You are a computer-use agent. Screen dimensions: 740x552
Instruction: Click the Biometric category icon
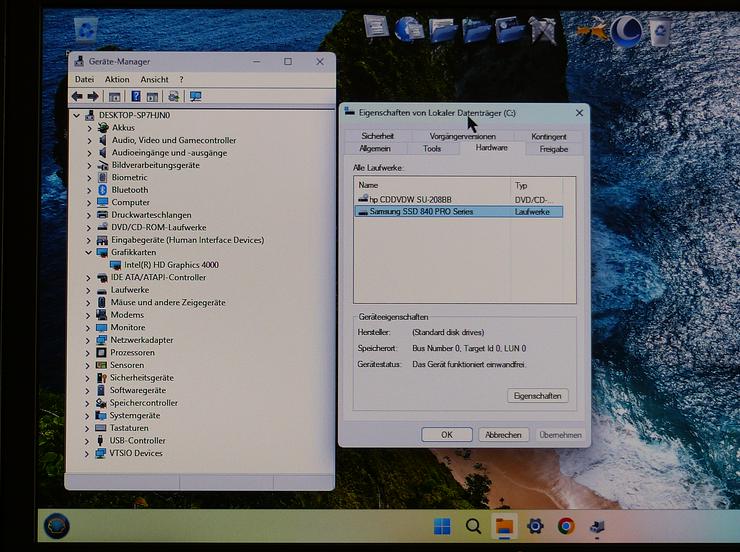(102, 177)
